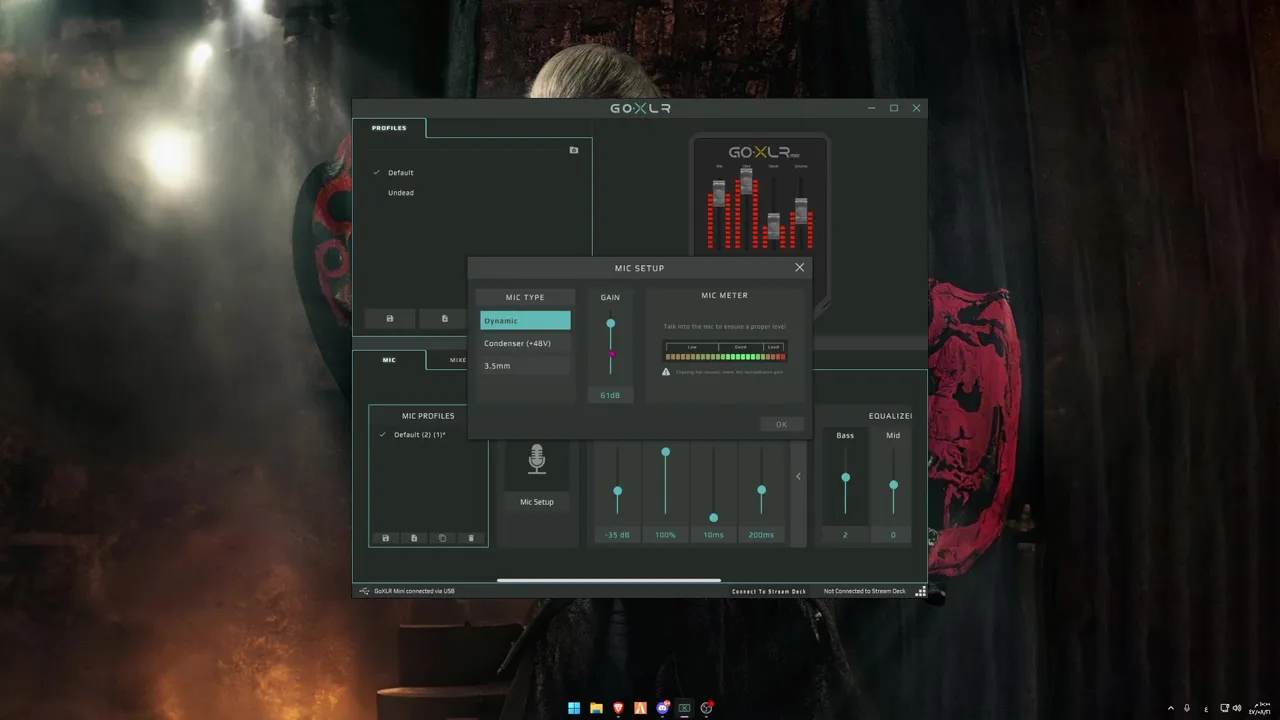Click the 61dB gain value field

pos(610,395)
